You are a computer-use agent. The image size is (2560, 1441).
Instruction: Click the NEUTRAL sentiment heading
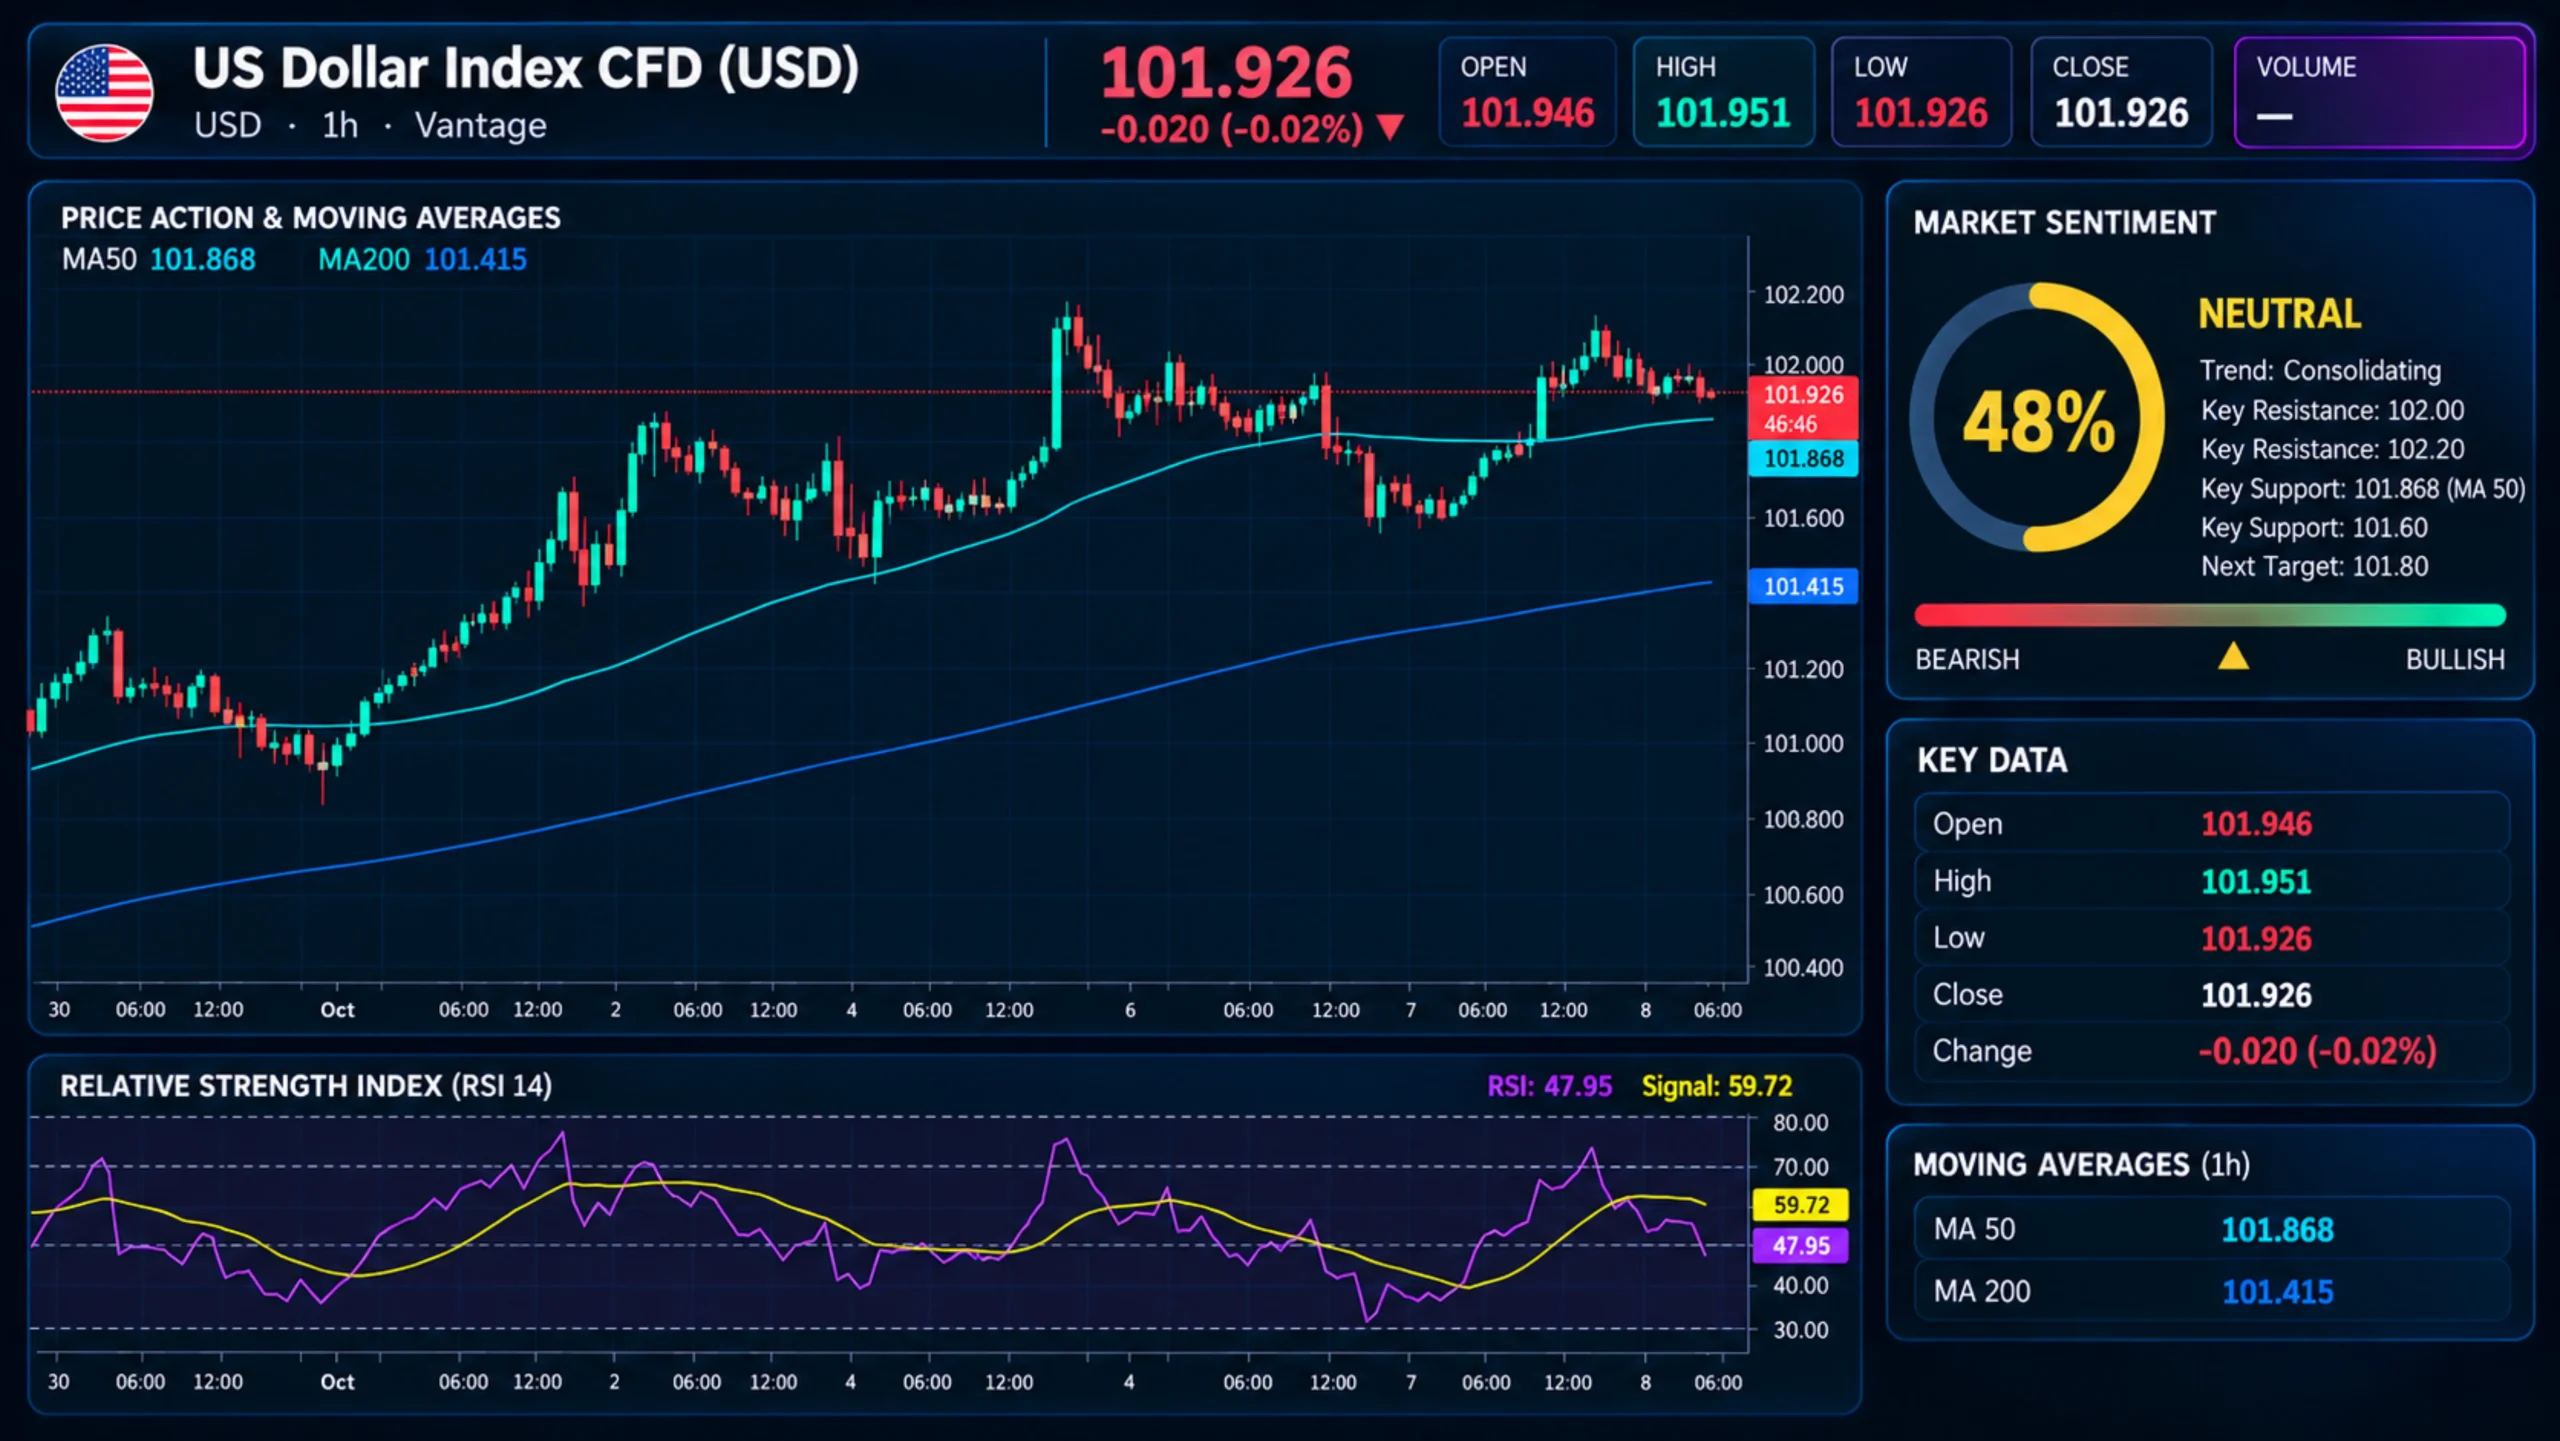pyautogui.click(x=2280, y=314)
